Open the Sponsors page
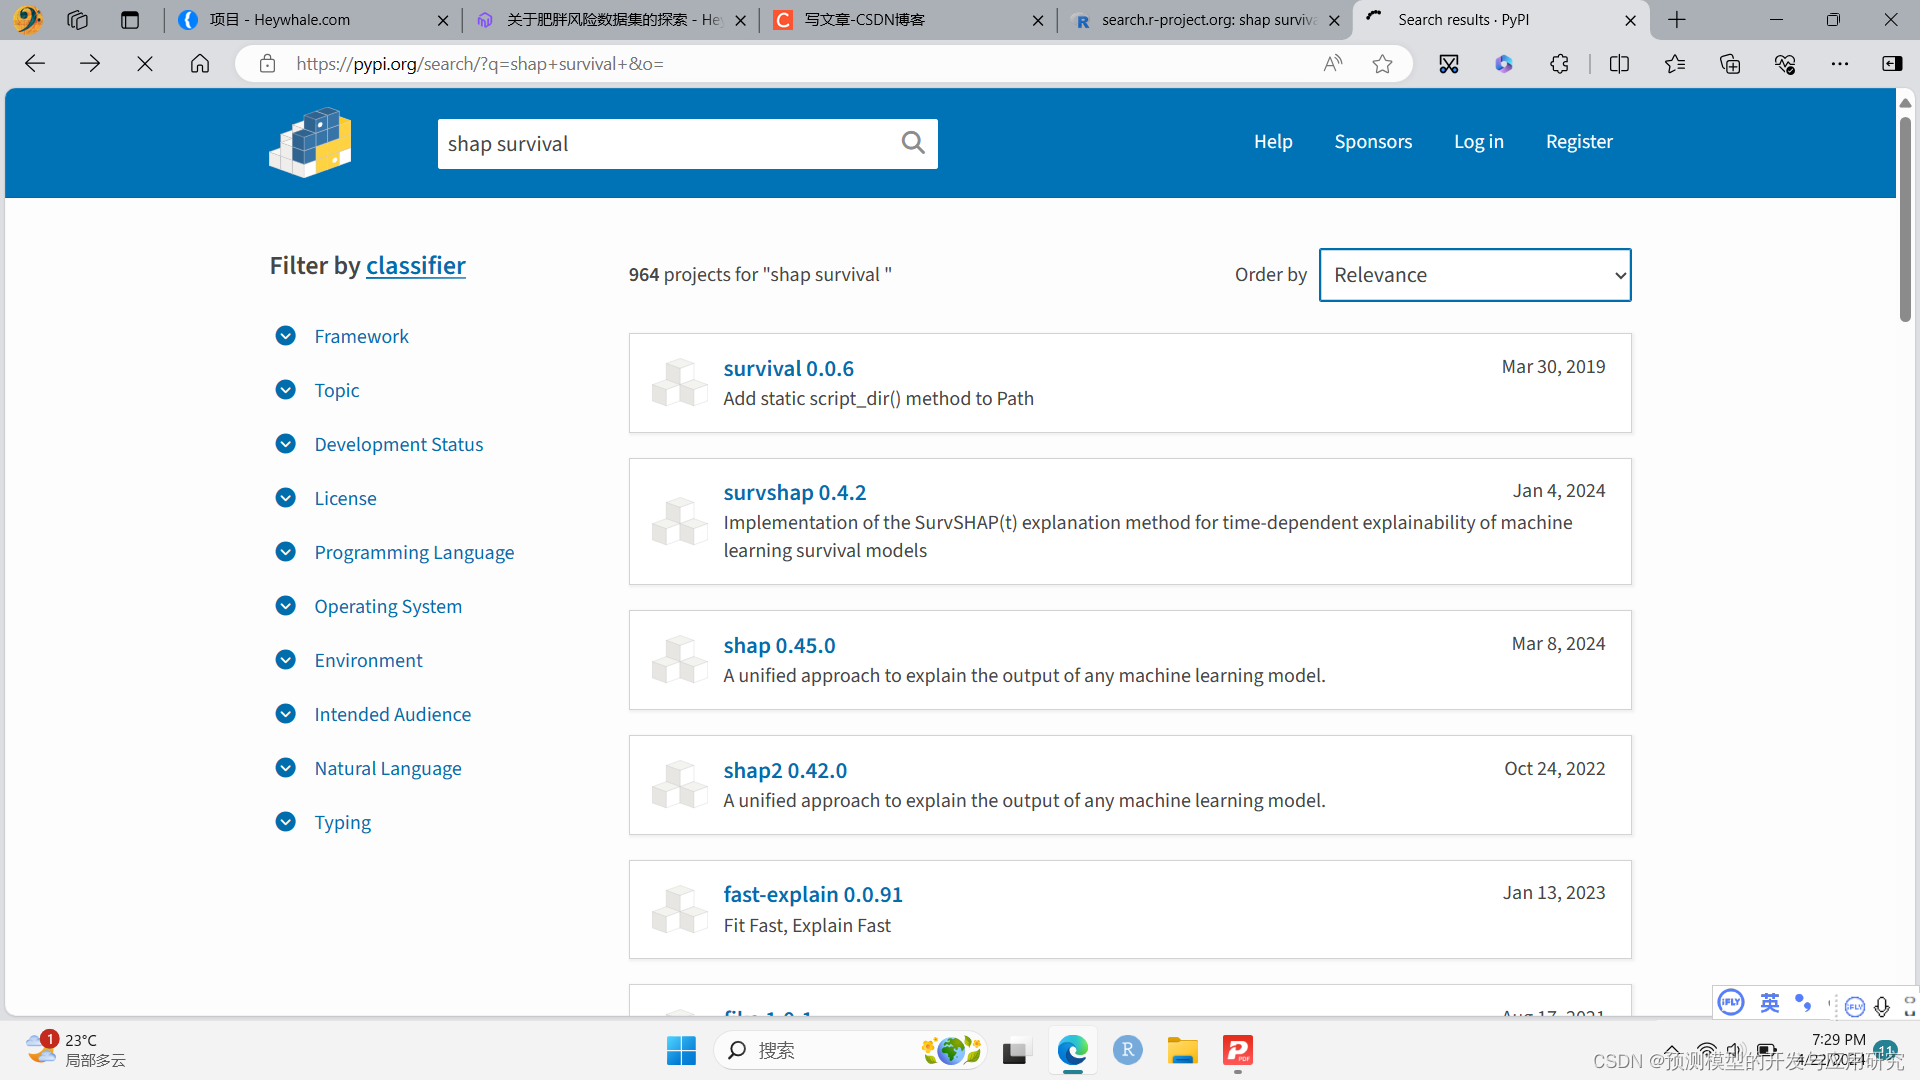 coord(1373,142)
